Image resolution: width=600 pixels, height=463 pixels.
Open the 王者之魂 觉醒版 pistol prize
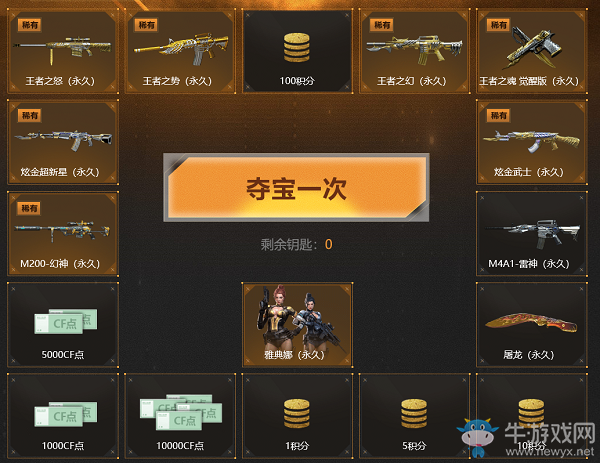pos(532,51)
